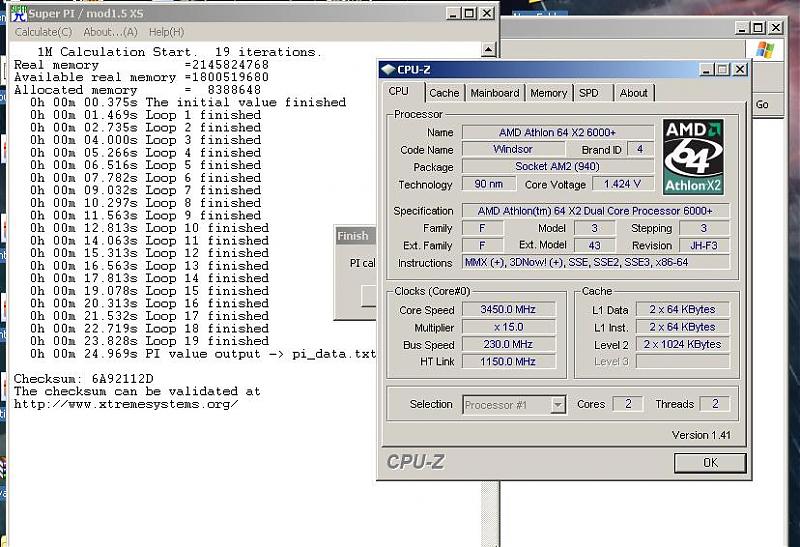800x547 pixels.
Task: Click the Bus Speed value 230.0 MHz
Action: point(508,344)
